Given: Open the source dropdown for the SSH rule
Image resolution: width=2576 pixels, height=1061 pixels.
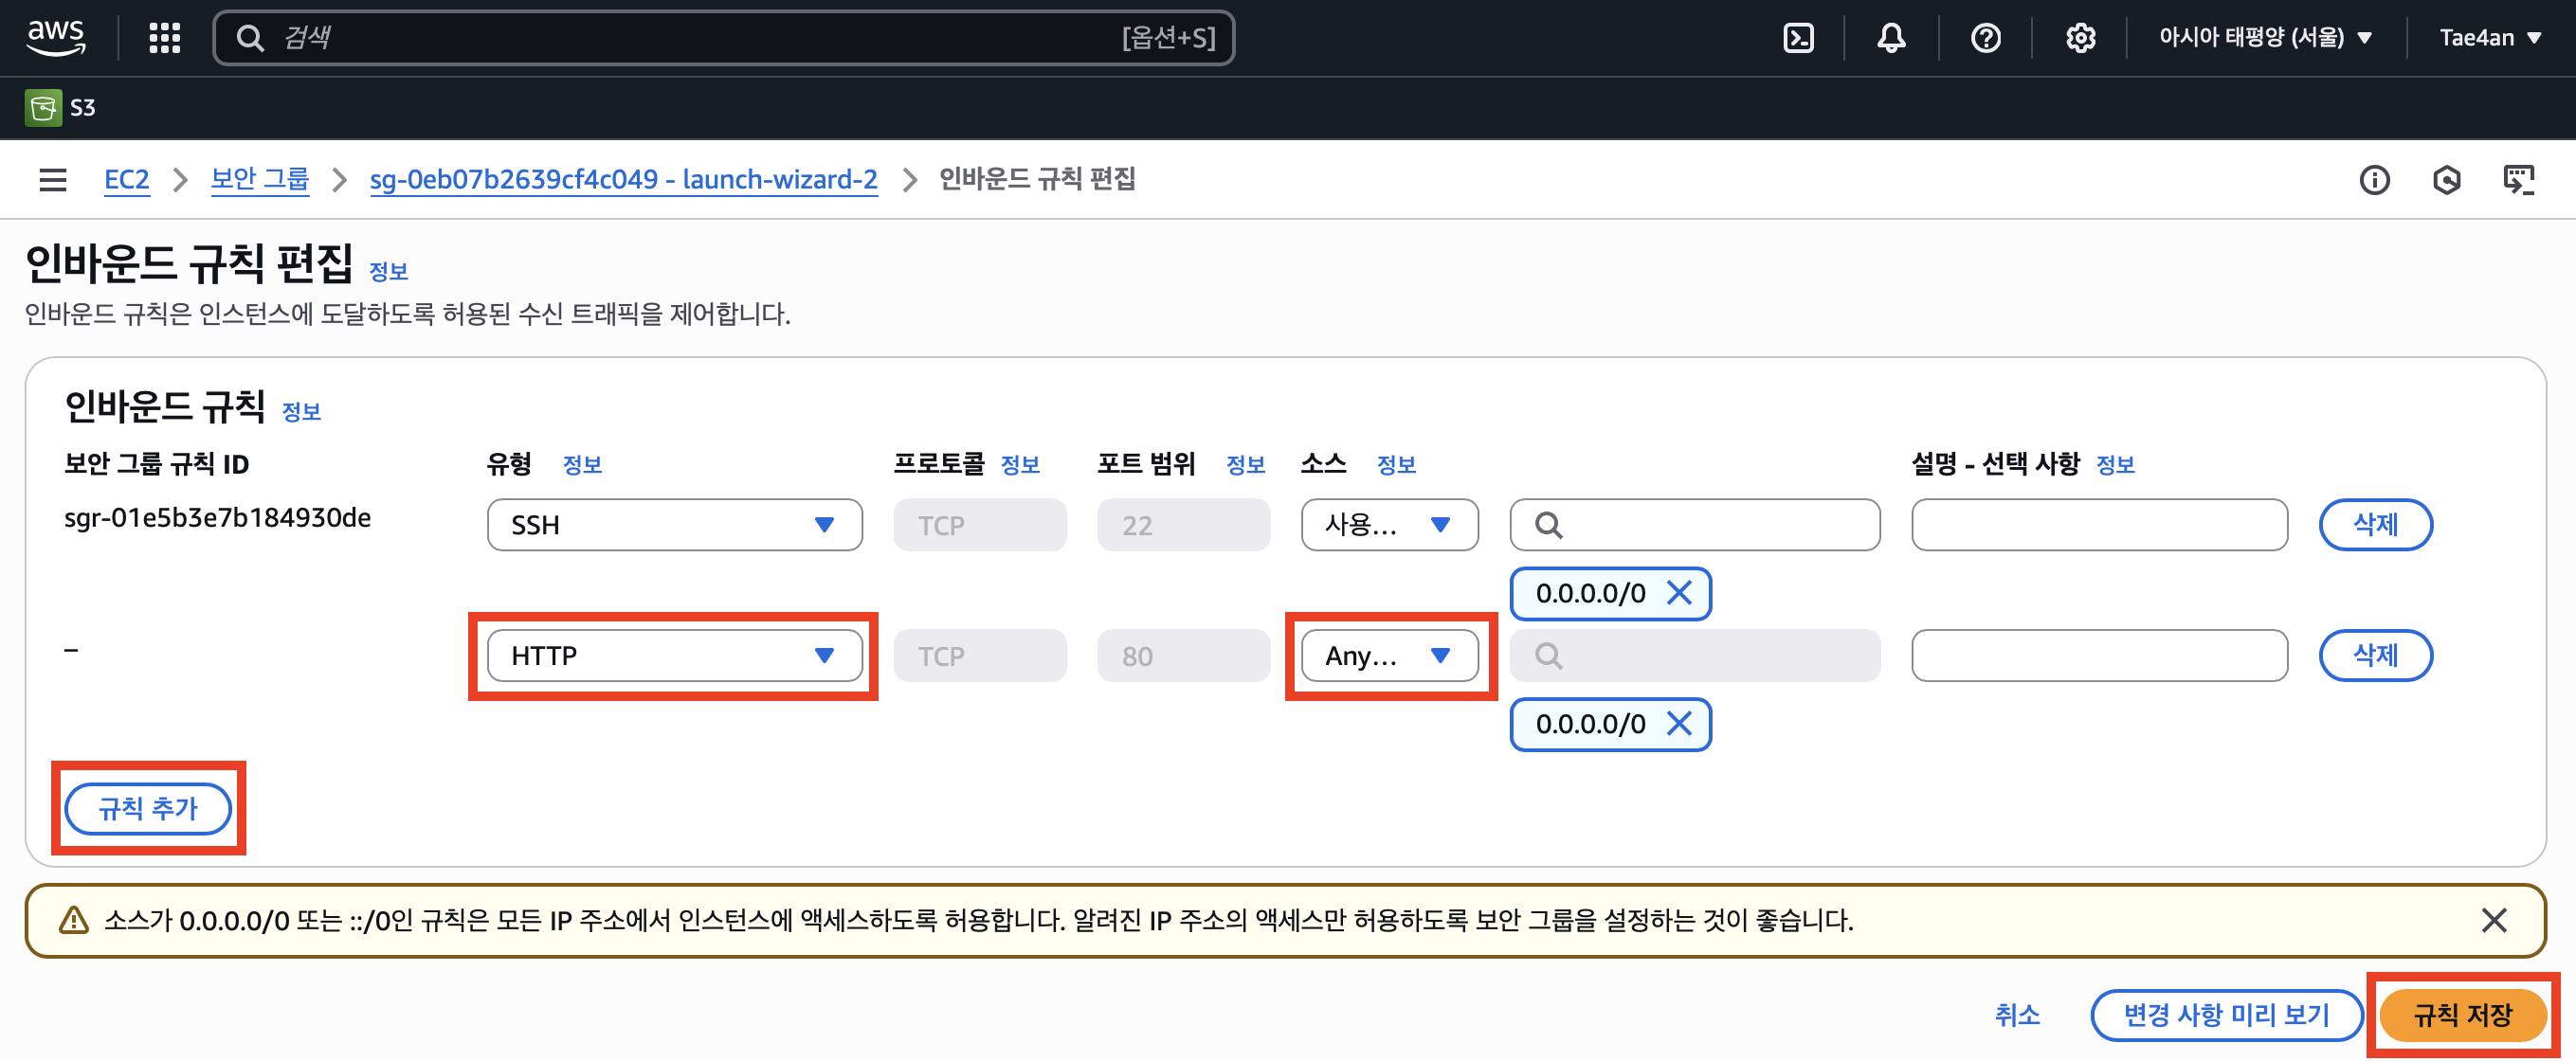Looking at the screenshot, I should point(1389,525).
